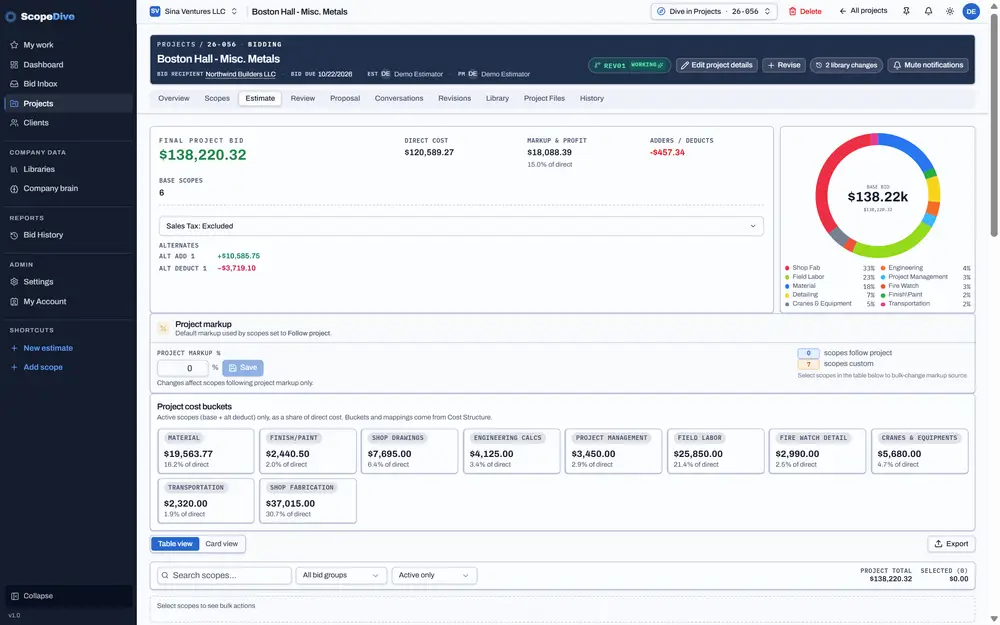The height and width of the screenshot is (625, 1000).
Task: Click the My Account icon in sidebar
Action: [x=14, y=302]
